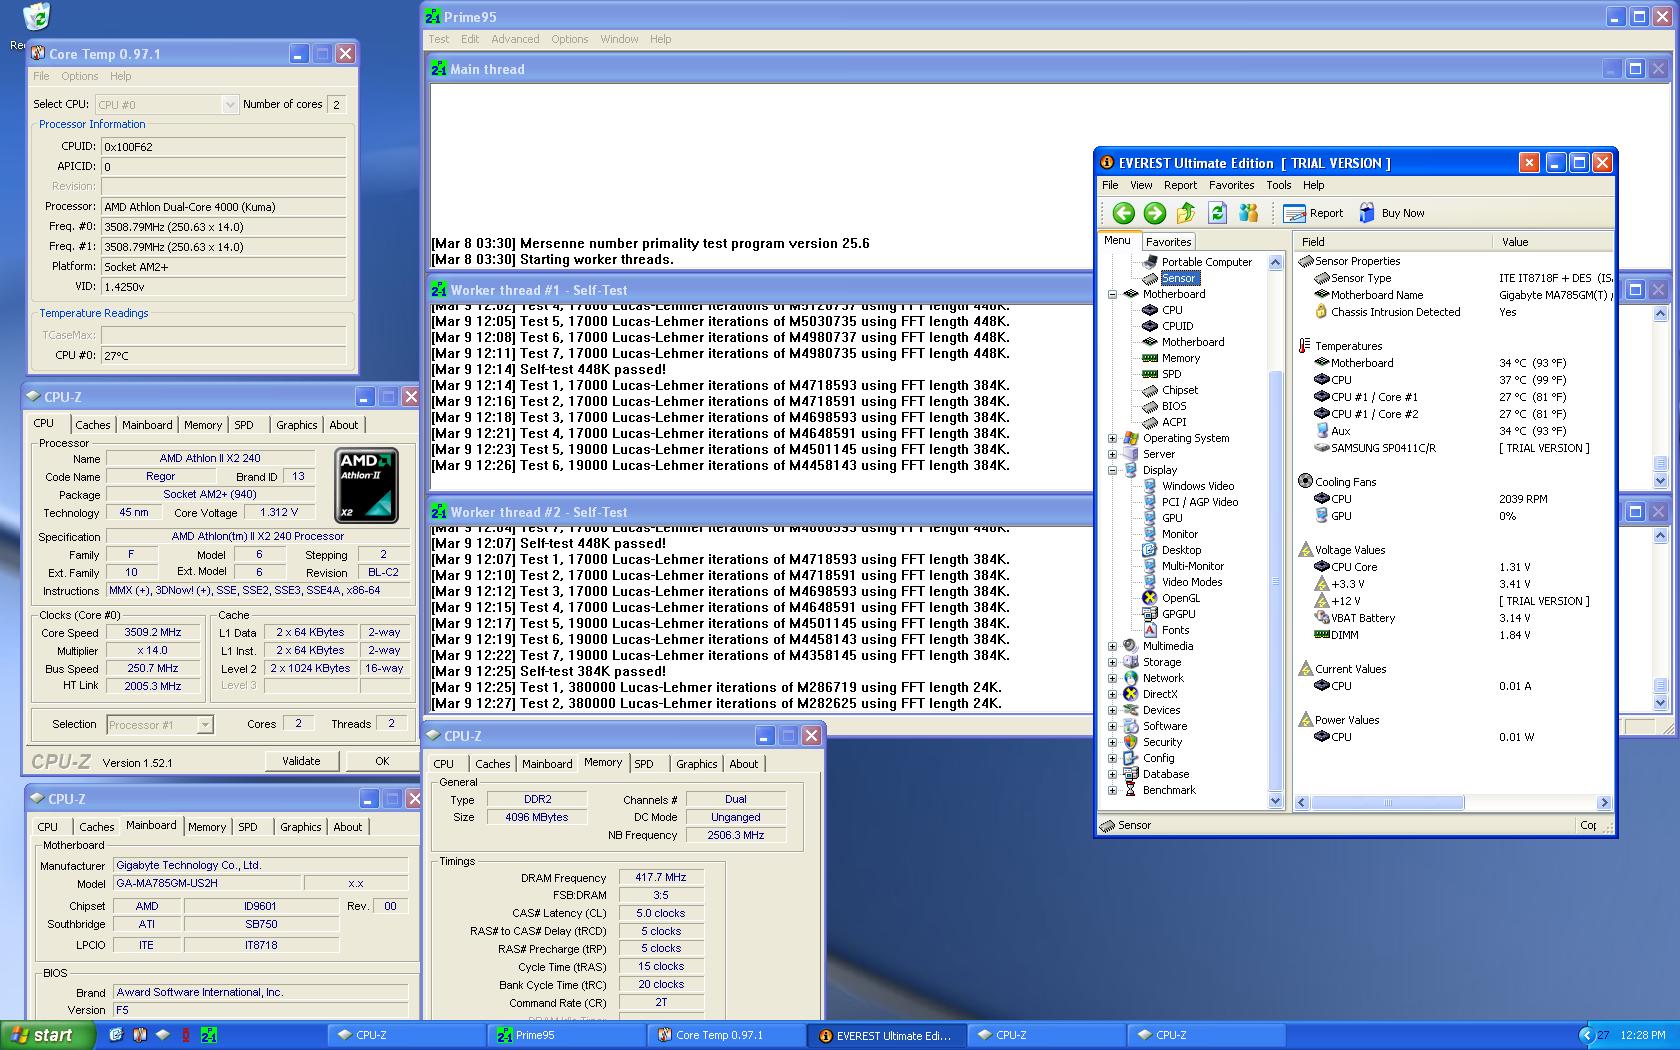This screenshot has height=1050, width=1680.
Task: Select the Sensor item in EVEREST tree
Action: pyautogui.click(x=1178, y=278)
